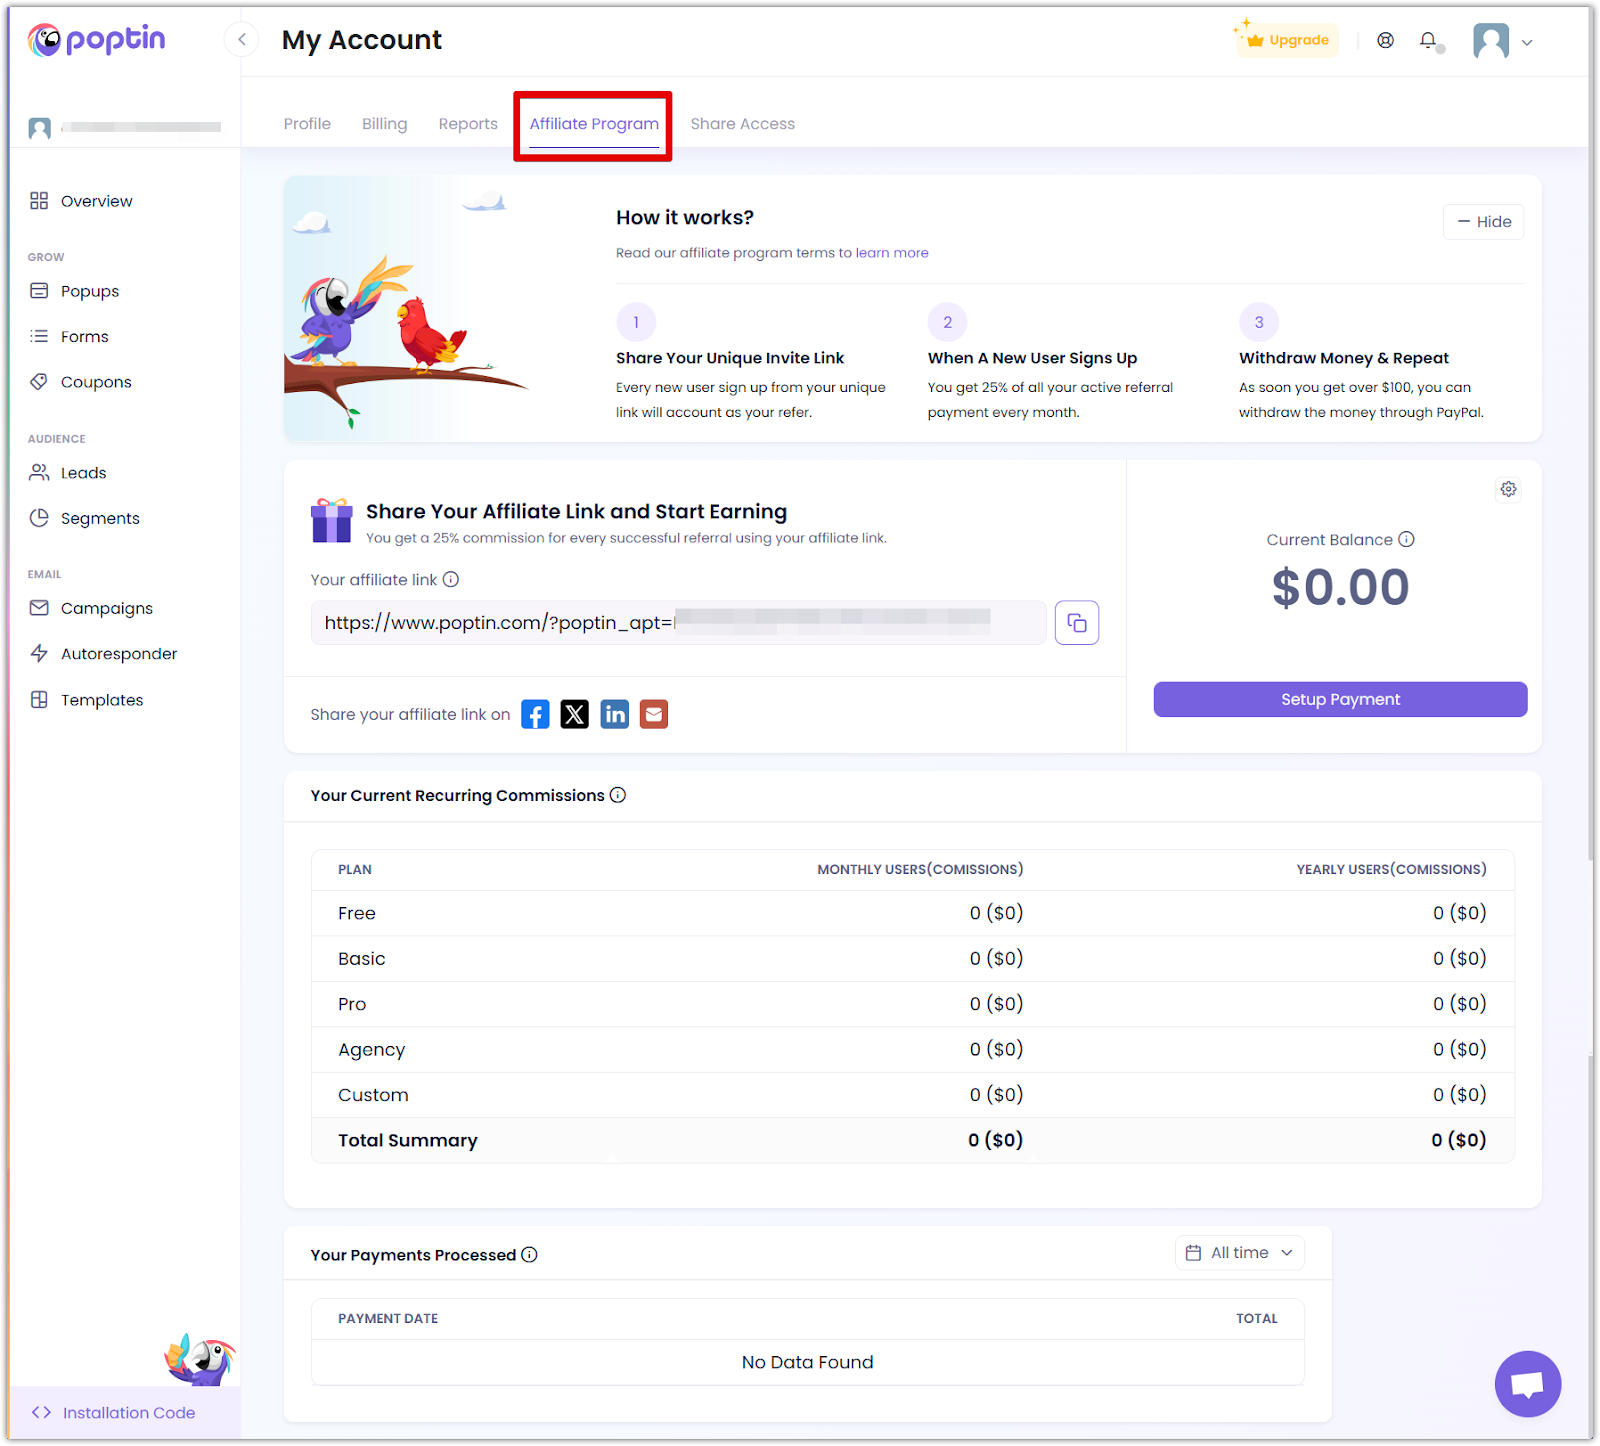Click the affiliate link text field
The height and width of the screenshot is (1446, 1600).
coord(678,623)
